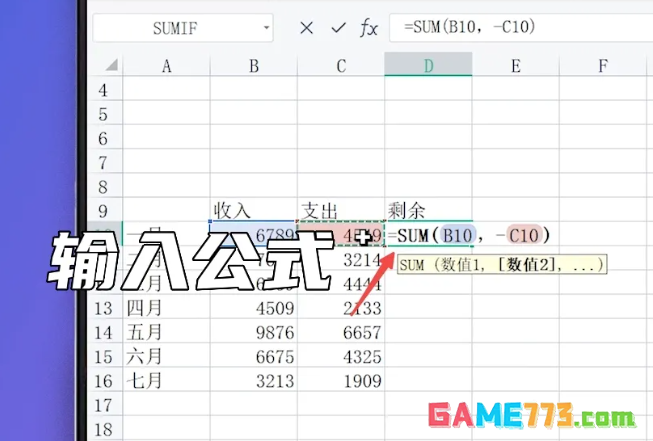Click the cancel X icon in formula bar
The width and height of the screenshot is (653, 441).
(307, 28)
